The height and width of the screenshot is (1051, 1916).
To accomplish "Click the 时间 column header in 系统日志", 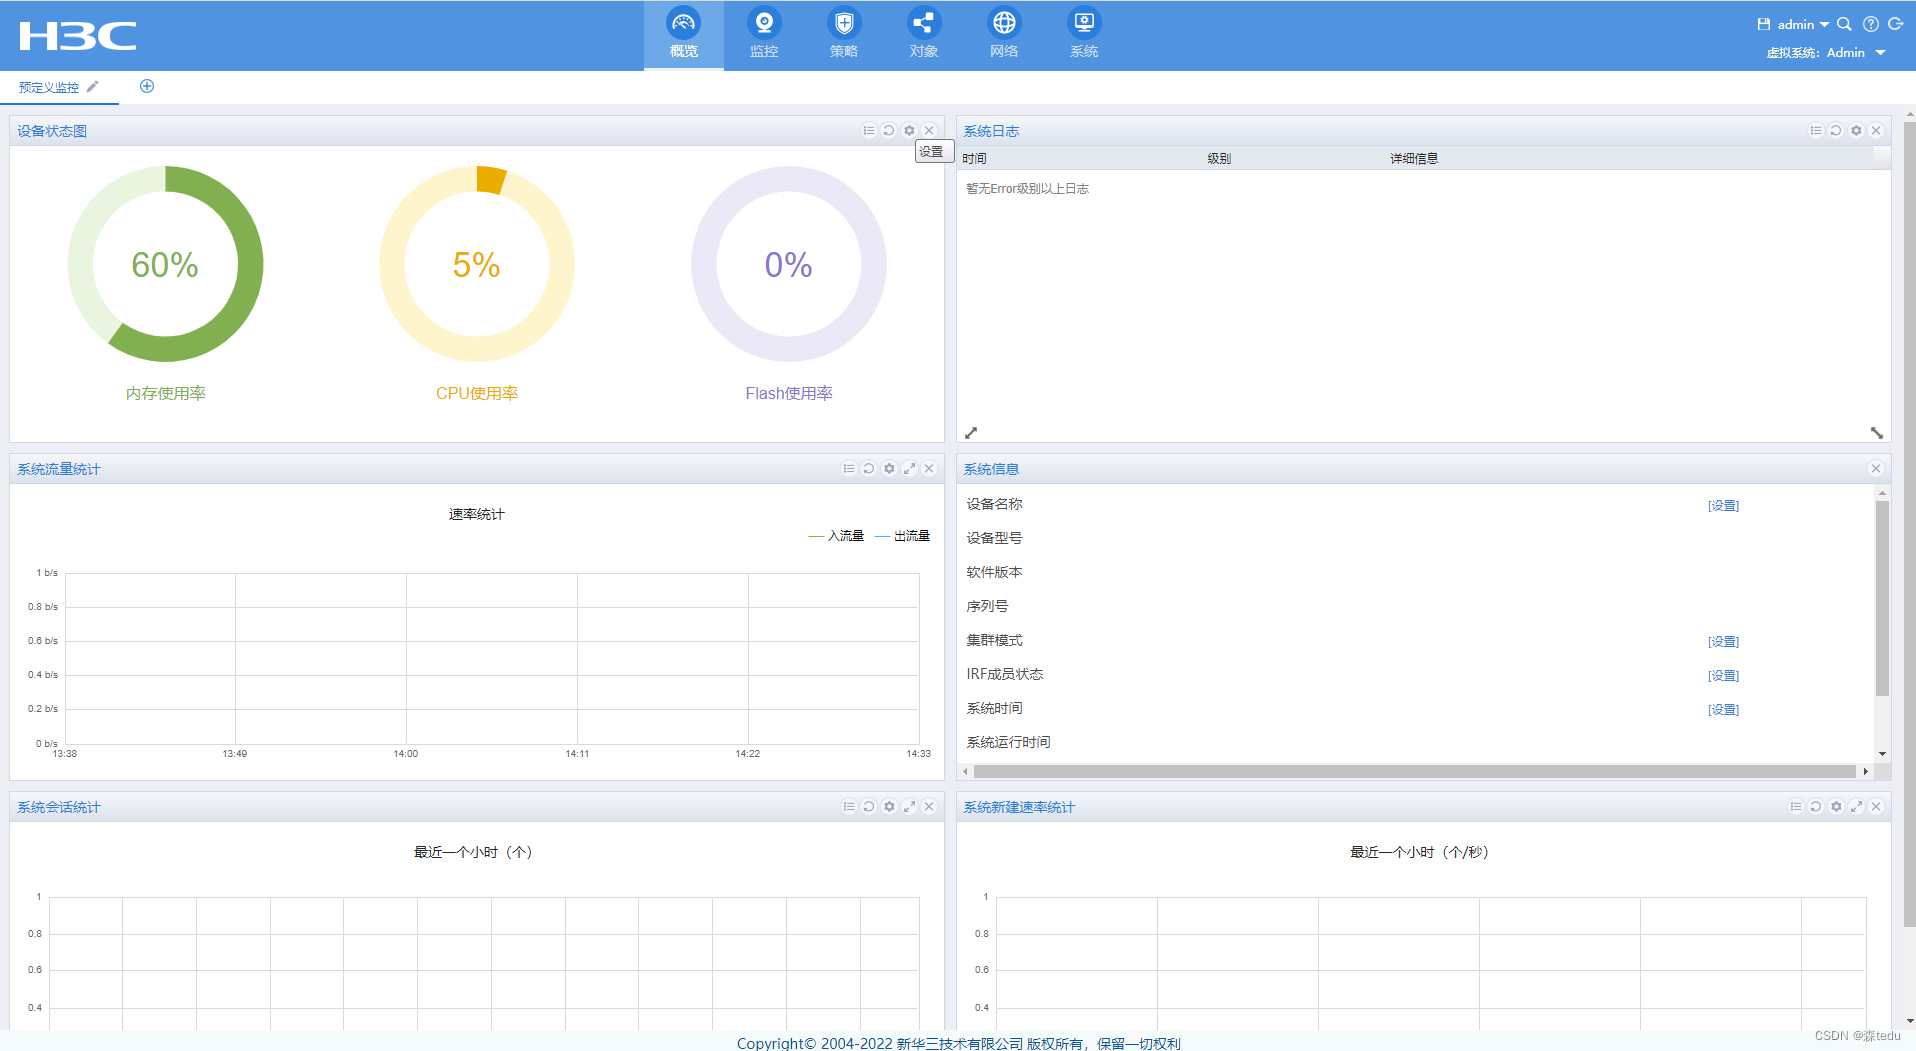I will (x=975, y=158).
